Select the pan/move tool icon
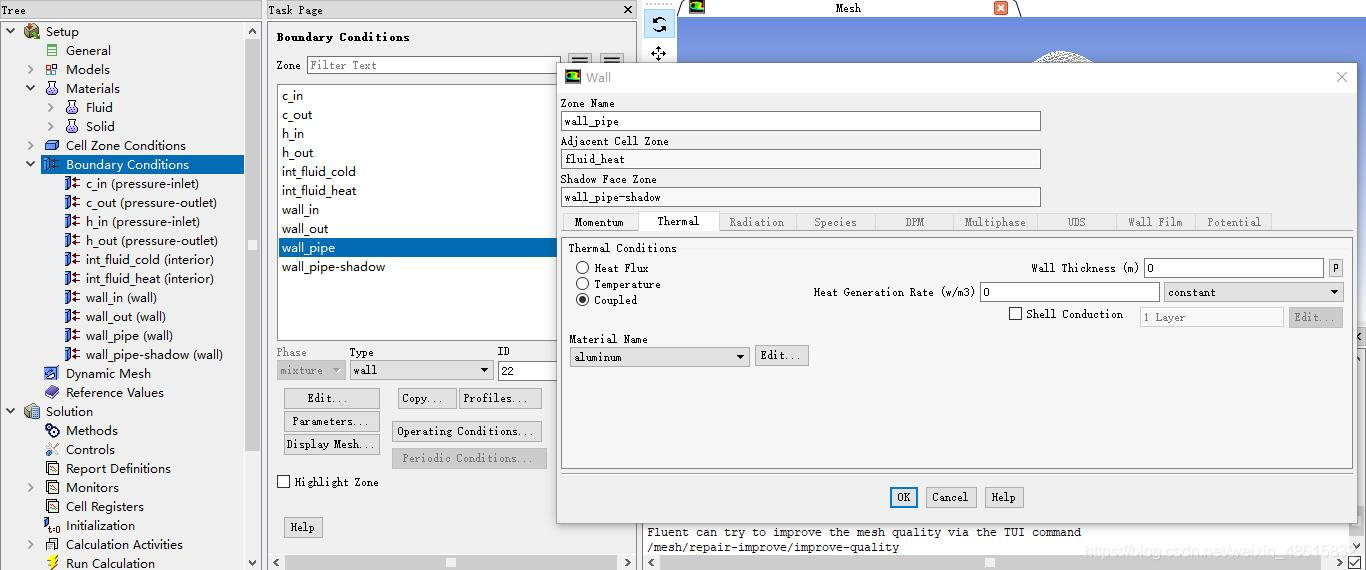The height and width of the screenshot is (570, 1366). point(658,53)
